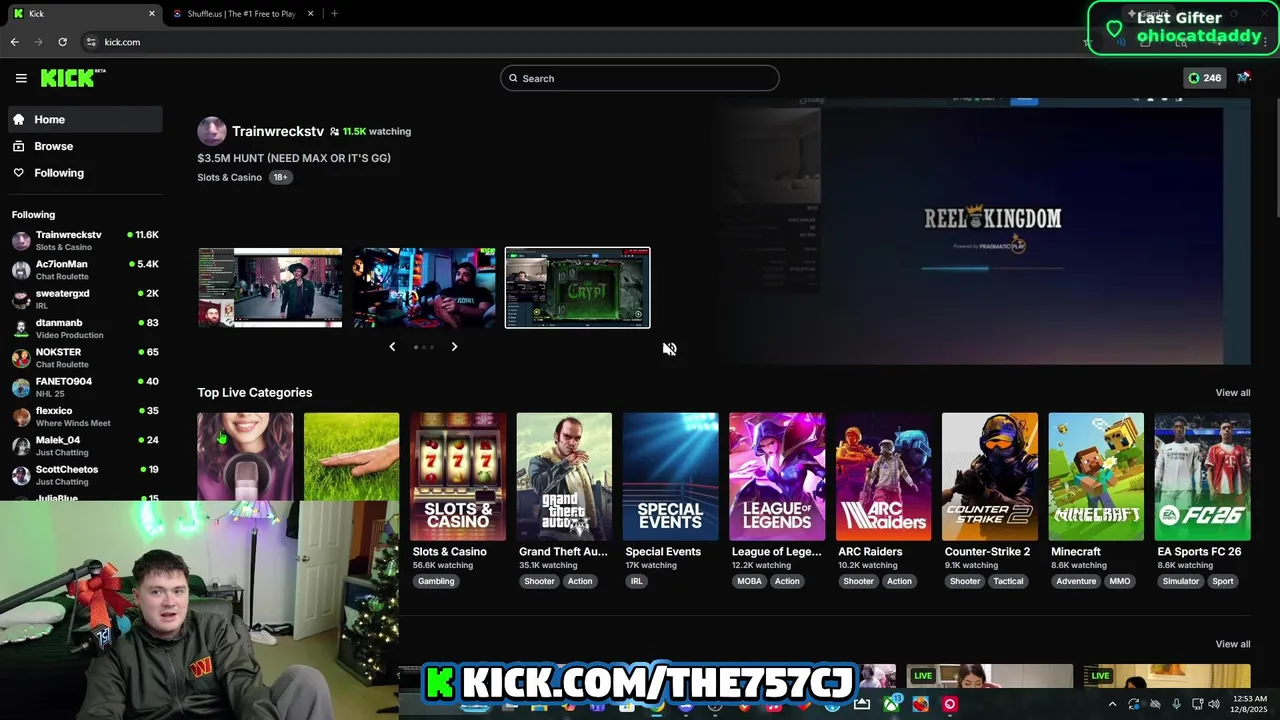Click the Simulator tag
Viewport: 1280px width, 720px height.
point(1180,581)
